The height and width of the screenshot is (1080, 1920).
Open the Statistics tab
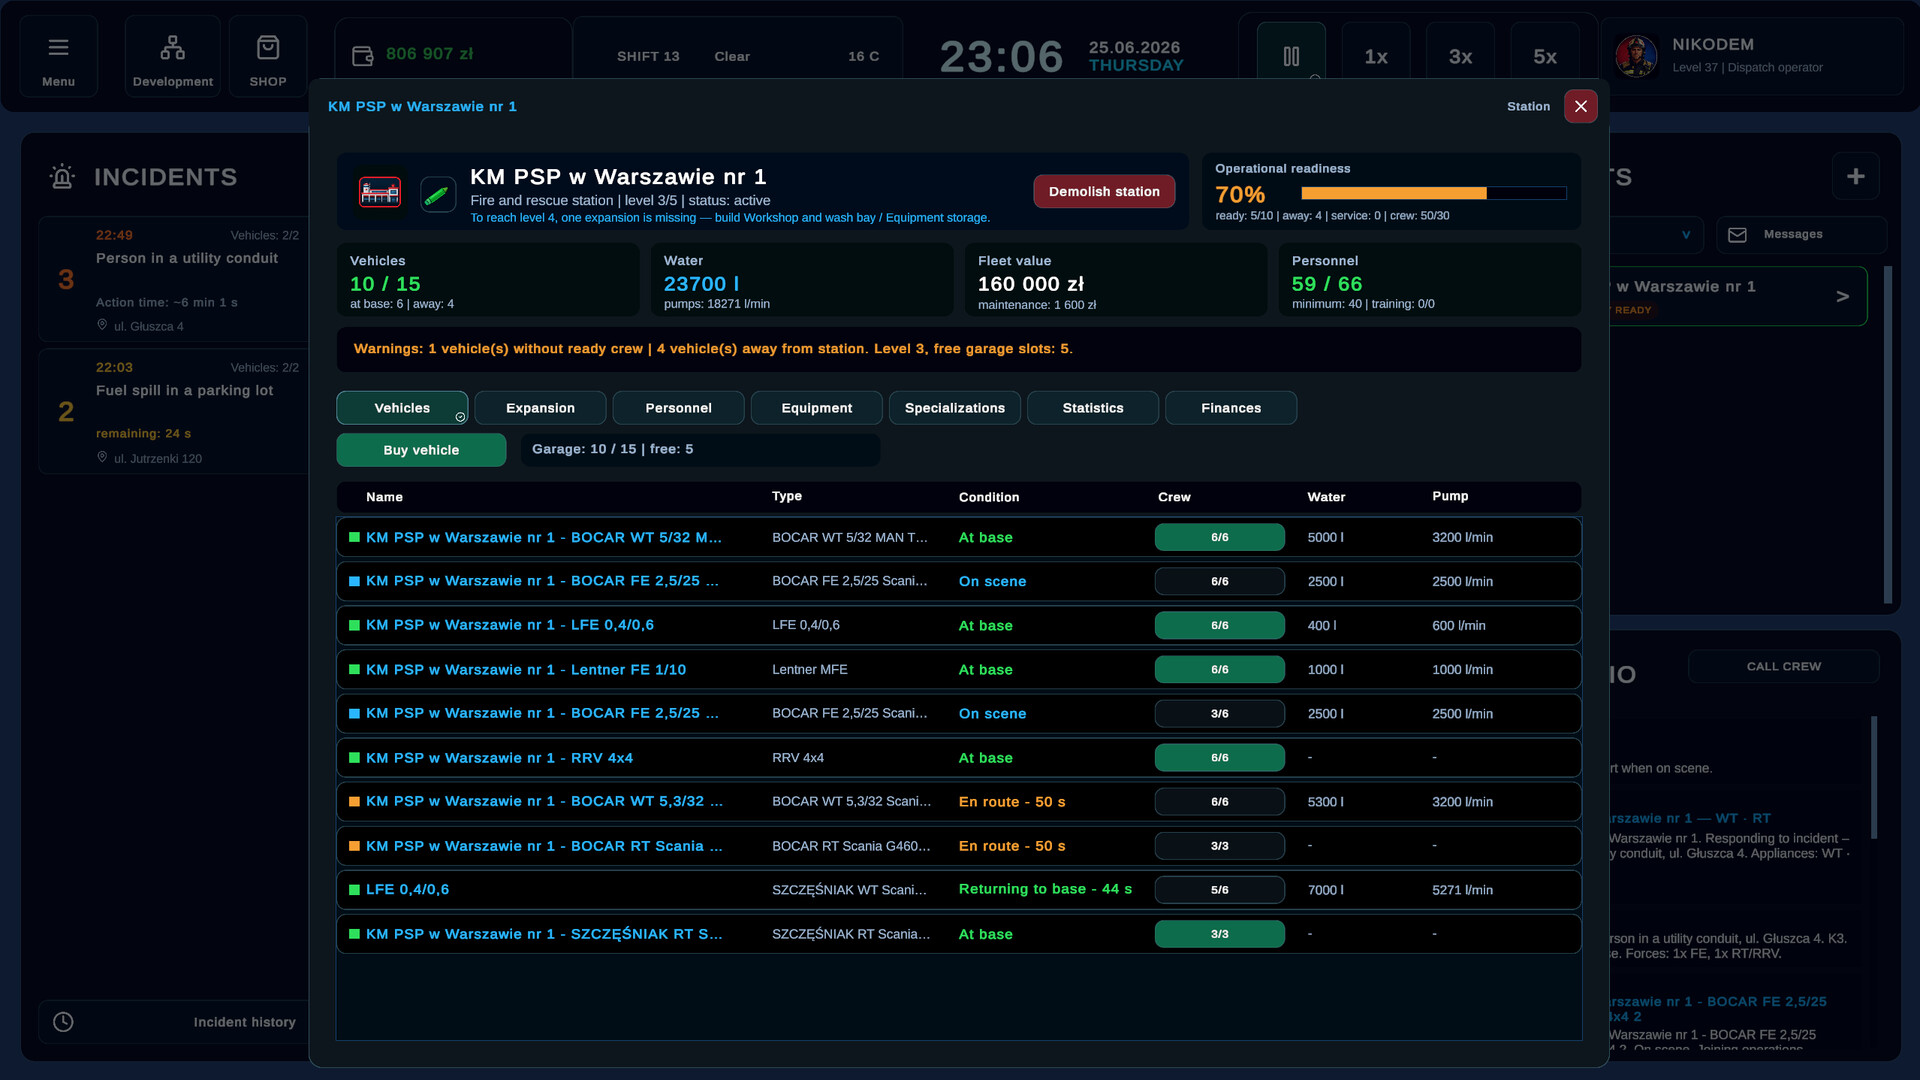click(1092, 408)
